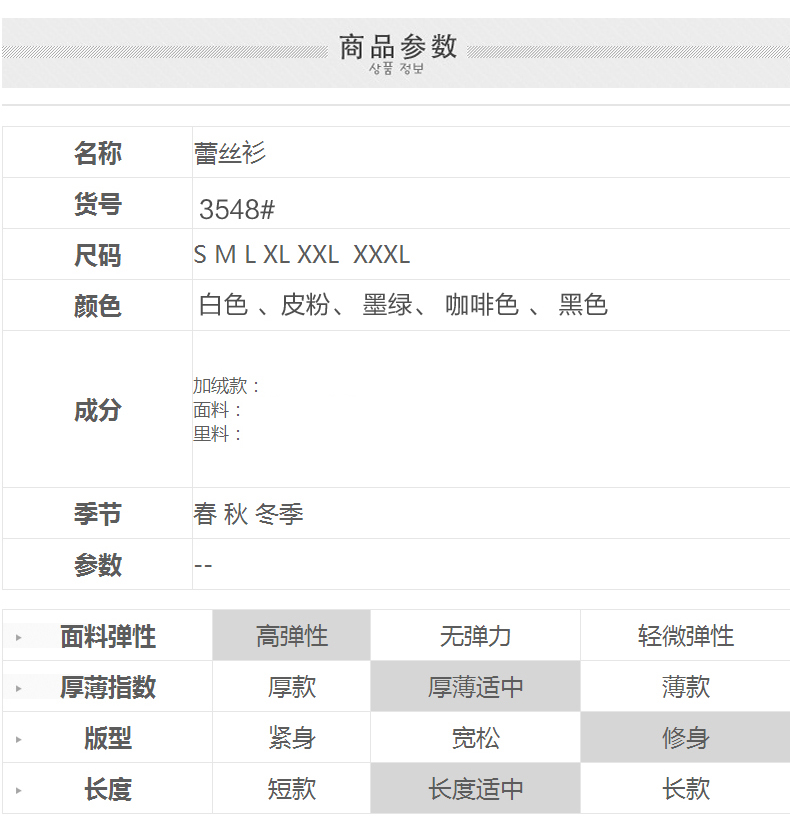Viewport: 790px width, 826px height.
Task: Click the 商品参数 section heading
Action: [397, 47]
